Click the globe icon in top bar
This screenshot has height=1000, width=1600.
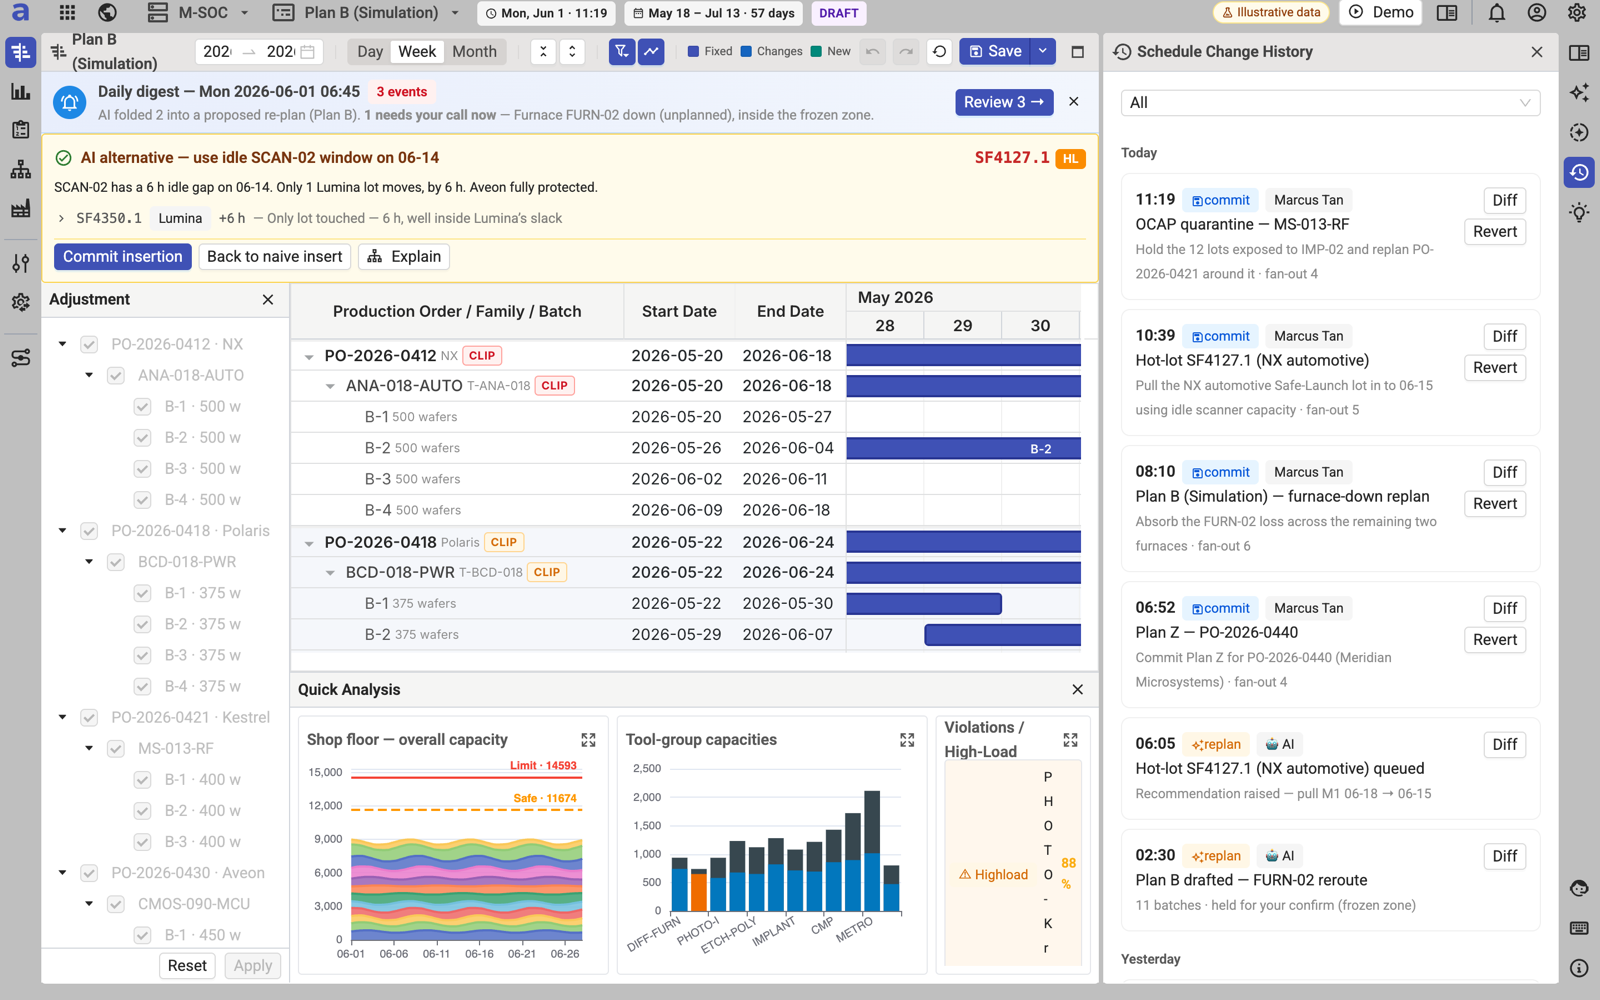click(x=107, y=13)
